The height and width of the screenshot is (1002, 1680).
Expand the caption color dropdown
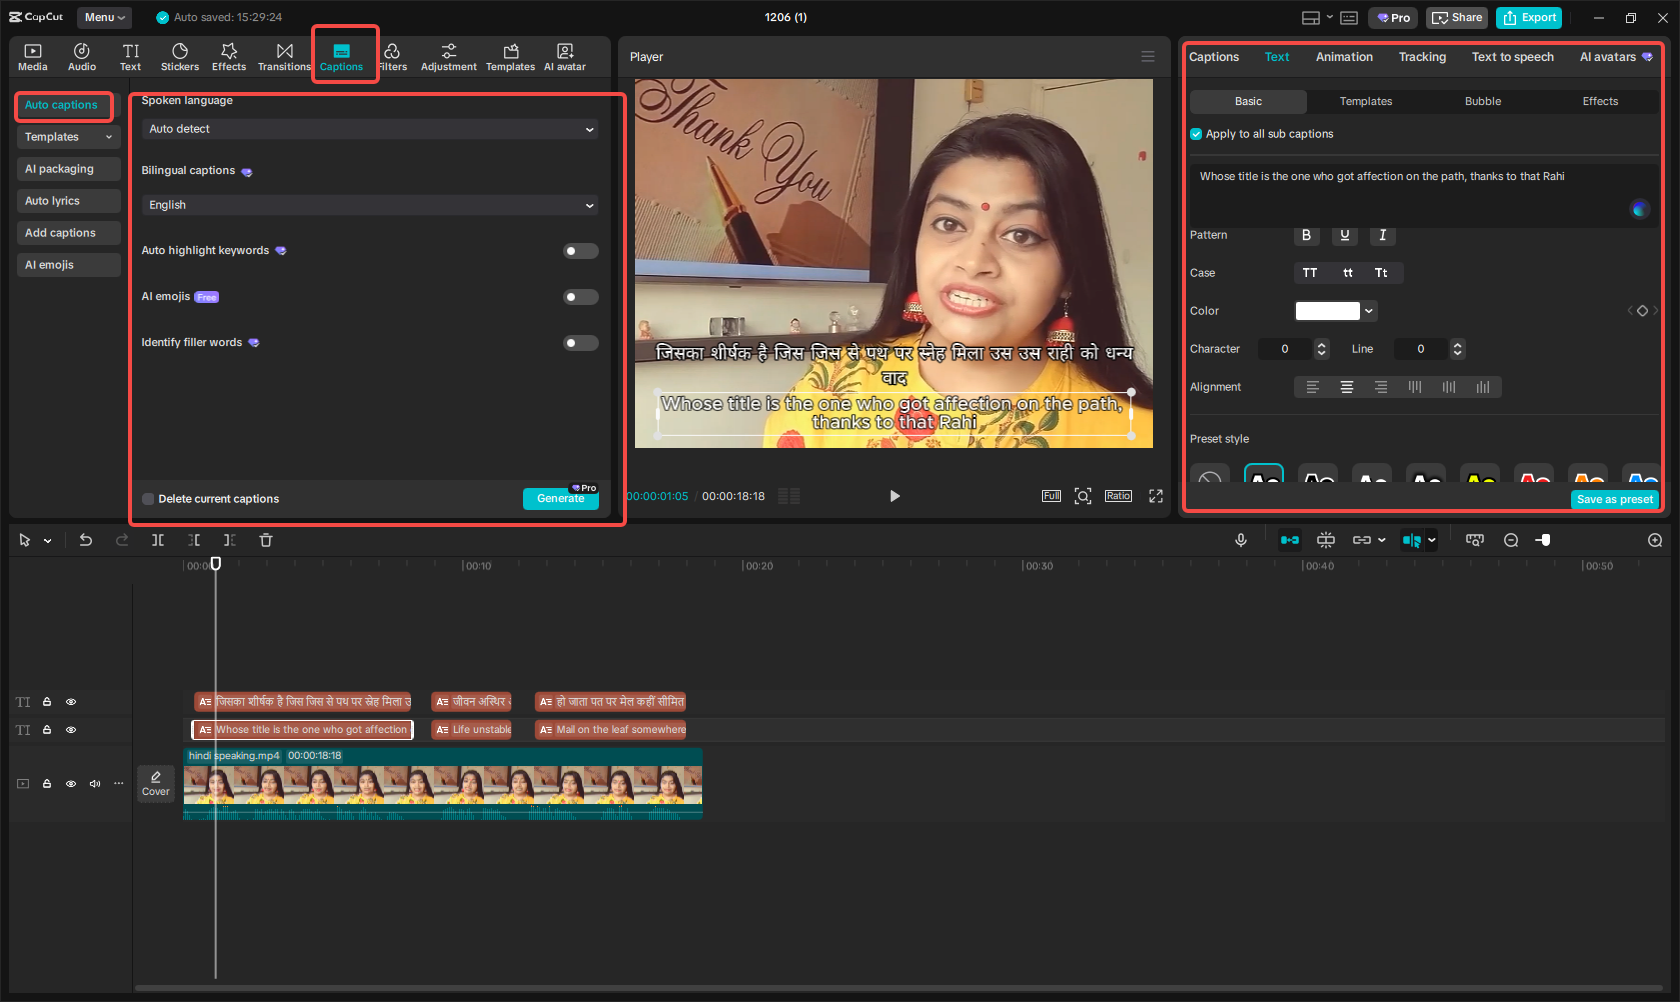tap(1367, 311)
